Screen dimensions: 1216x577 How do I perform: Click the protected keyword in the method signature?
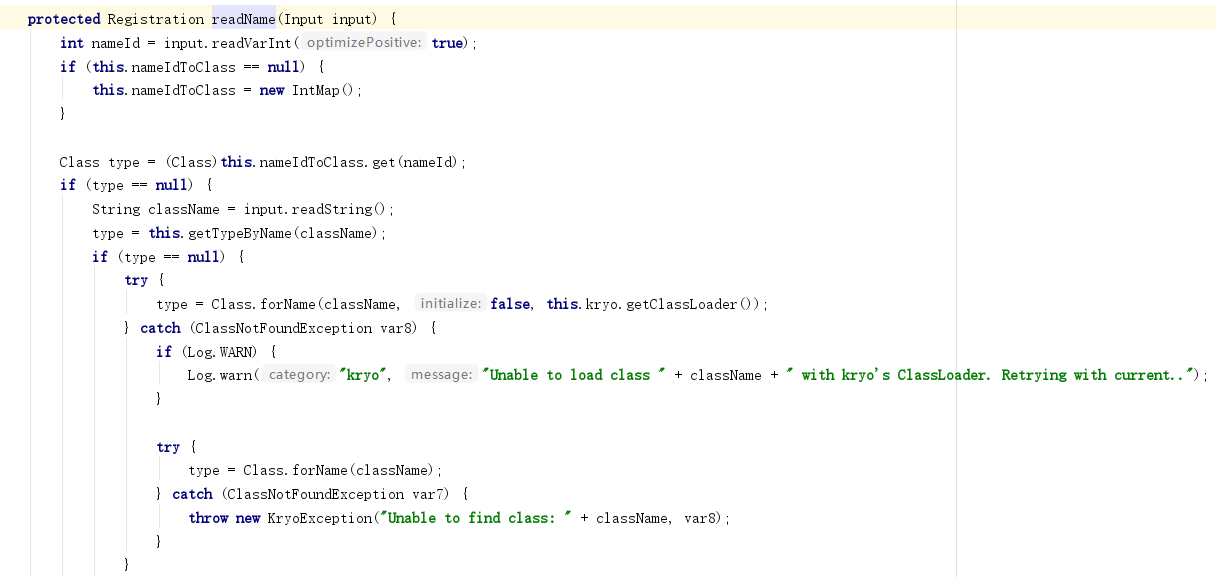pyautogui.click(x=64, y=18)
